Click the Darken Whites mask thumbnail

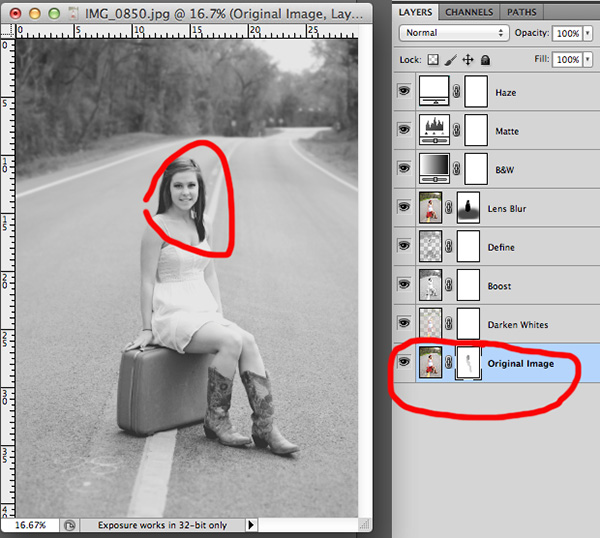click(468, 323)
